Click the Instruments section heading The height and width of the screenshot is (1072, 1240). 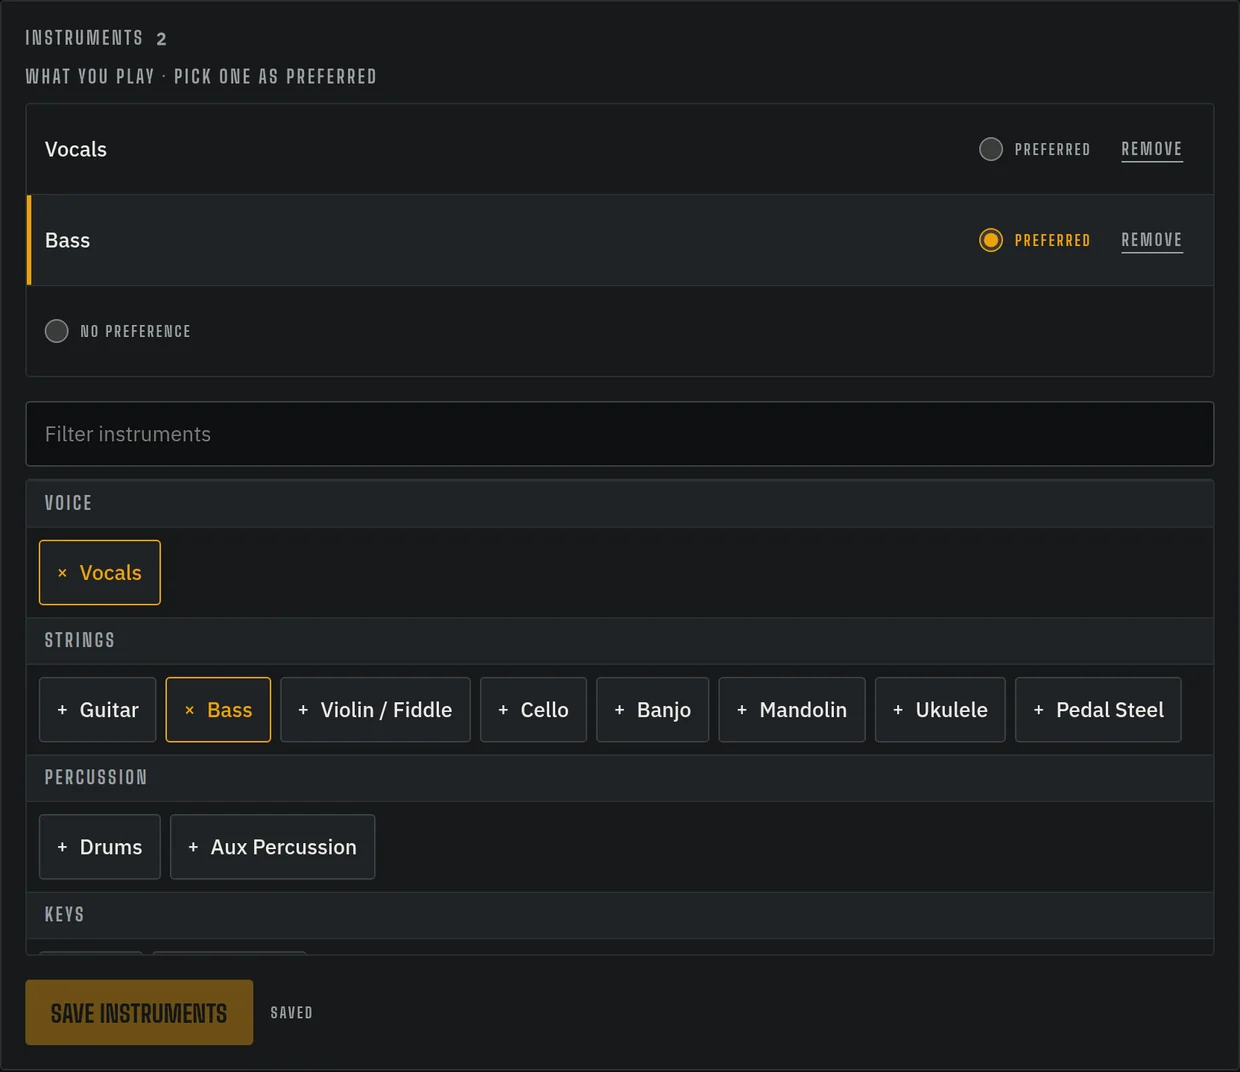(84, 38)
